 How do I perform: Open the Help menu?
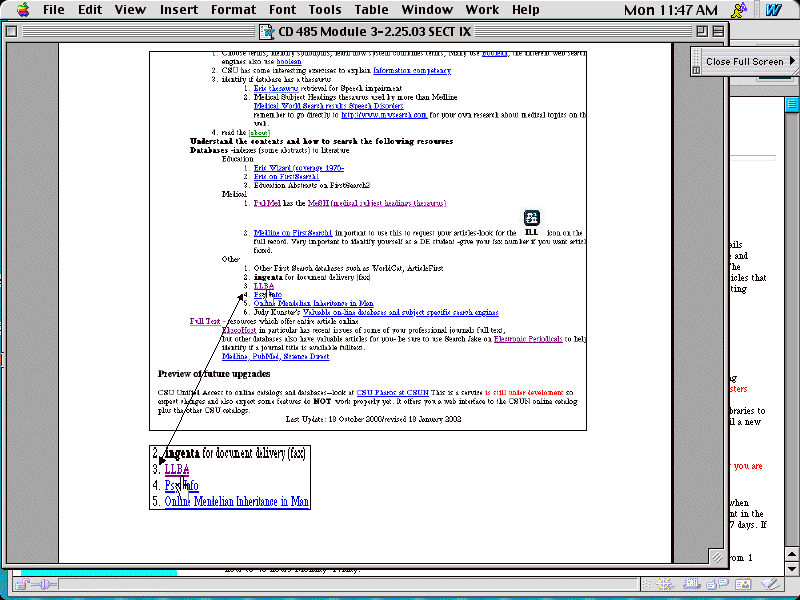click(x=526, y=10)
